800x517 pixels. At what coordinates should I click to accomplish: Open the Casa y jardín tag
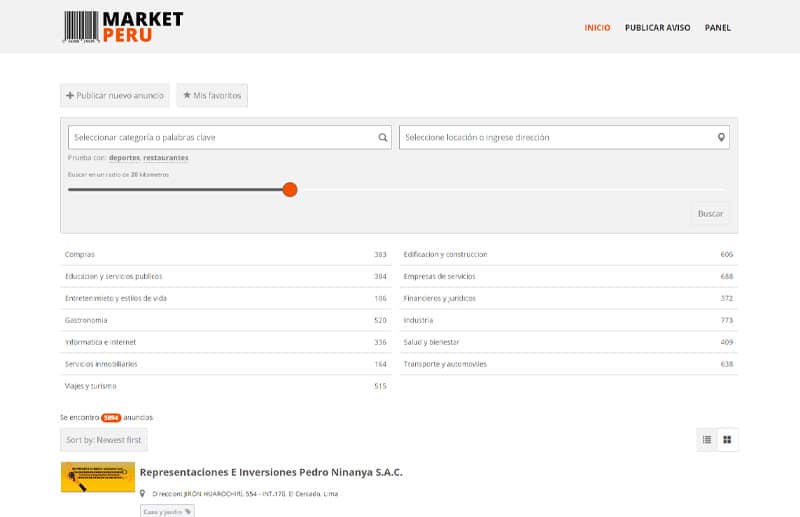[x=166, y=511]
